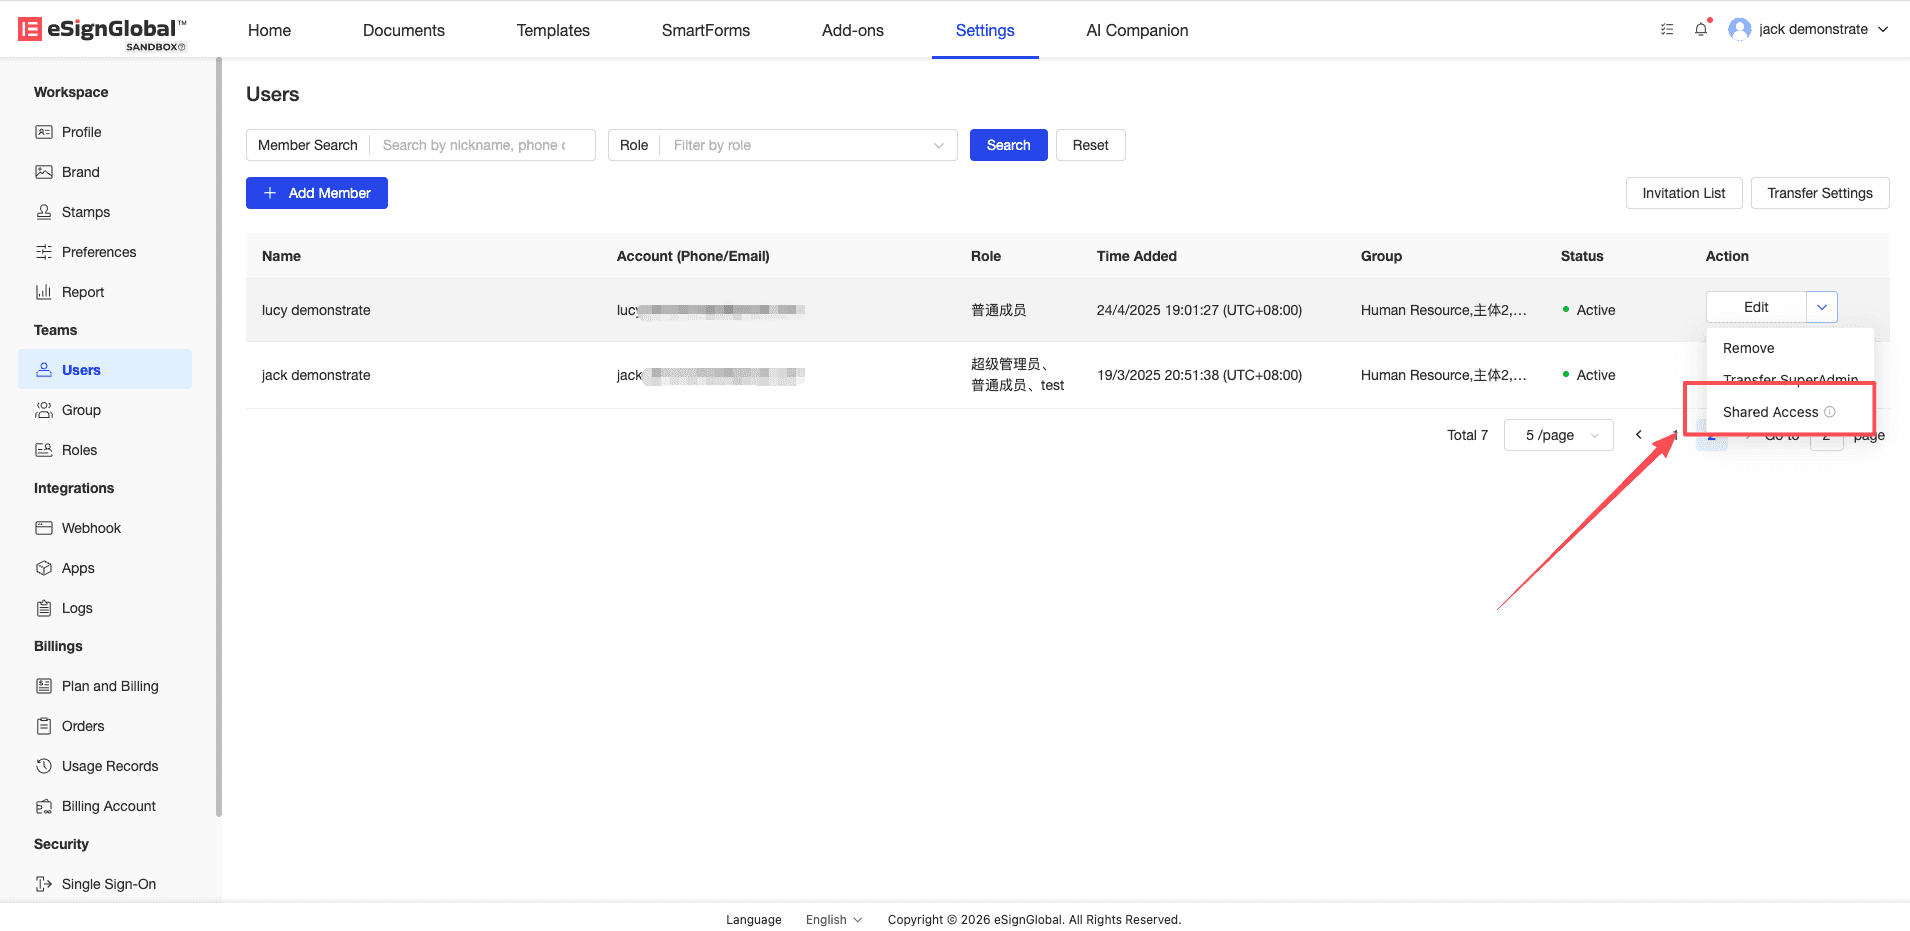
Task: Open the notifications bell icon
Action: click(1701, 29)
